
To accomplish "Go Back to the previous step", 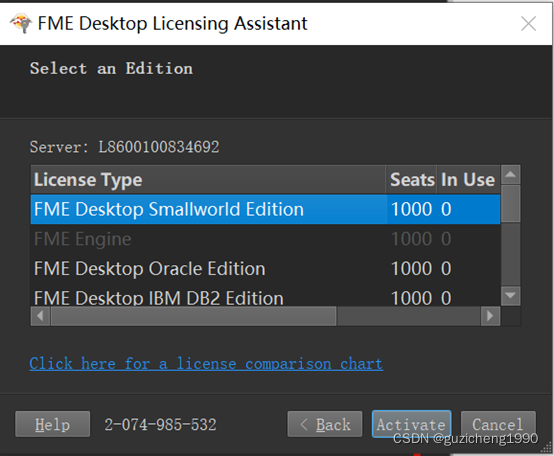I will pyautogui.click(x=325, y=424).
